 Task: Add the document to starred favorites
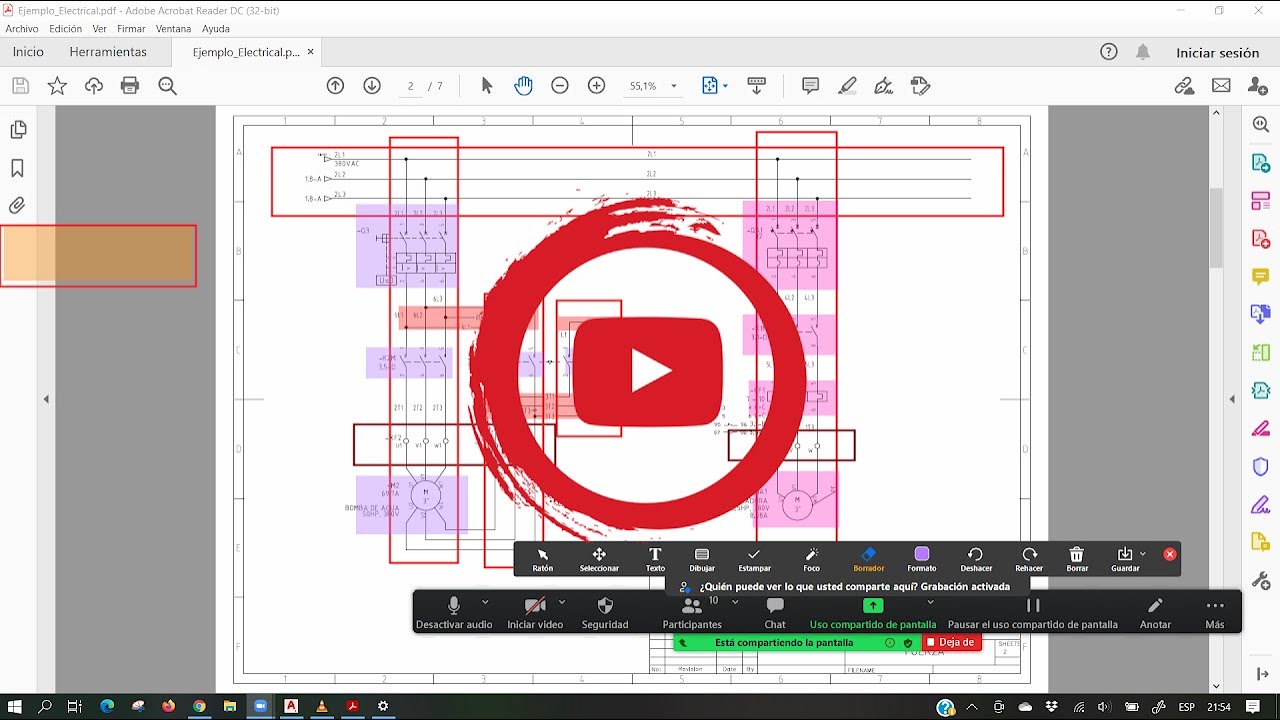pos(57,86)
